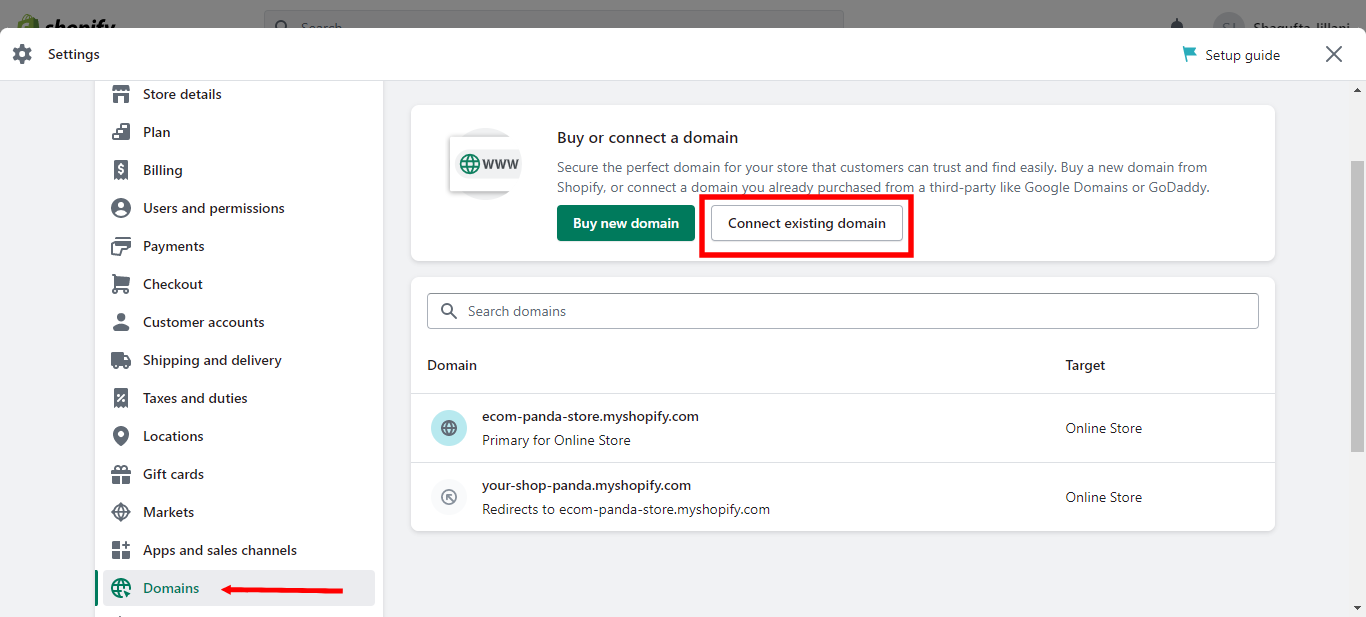The height and width of the screenshot is (617, 1366).
Task: Select the Locations pin icon
Action: (x=120, y=436)
